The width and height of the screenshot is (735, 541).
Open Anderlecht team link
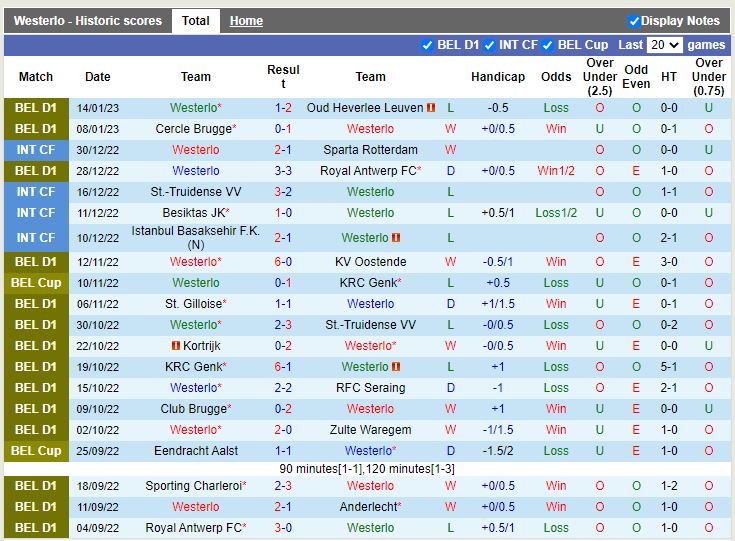point(368,507)
